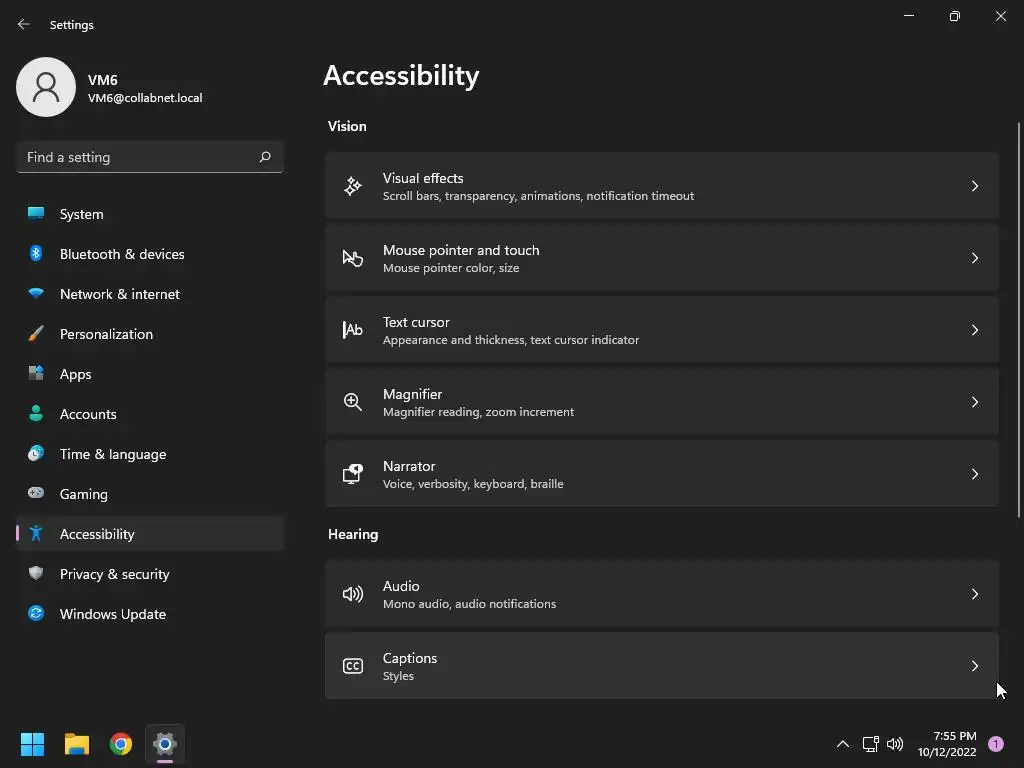
Task: Open the Windows Start menu
Action: (x=33, y=744)
